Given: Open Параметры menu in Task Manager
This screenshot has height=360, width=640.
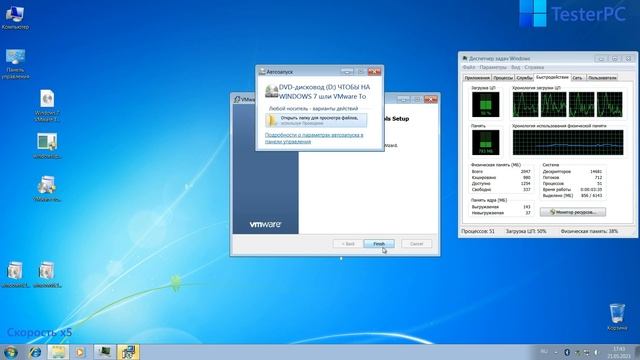Looking at the screenshot, I should click(x=493, y=67).
